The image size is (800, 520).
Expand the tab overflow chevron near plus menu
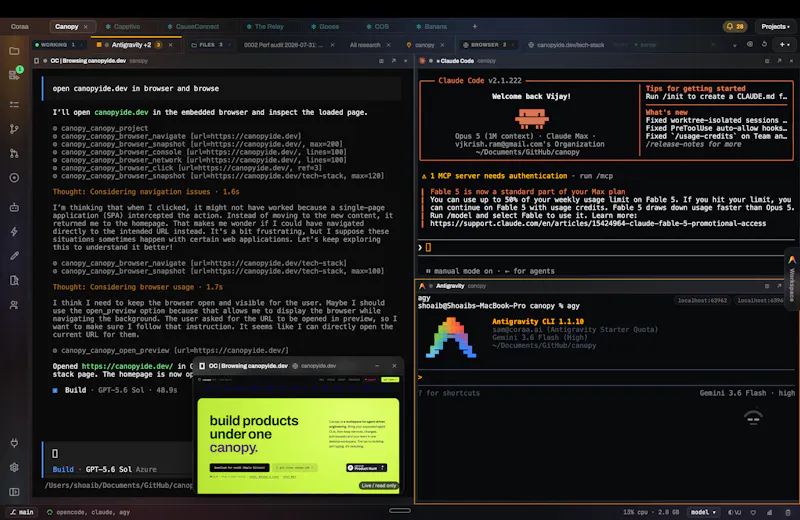coord(735,45)
